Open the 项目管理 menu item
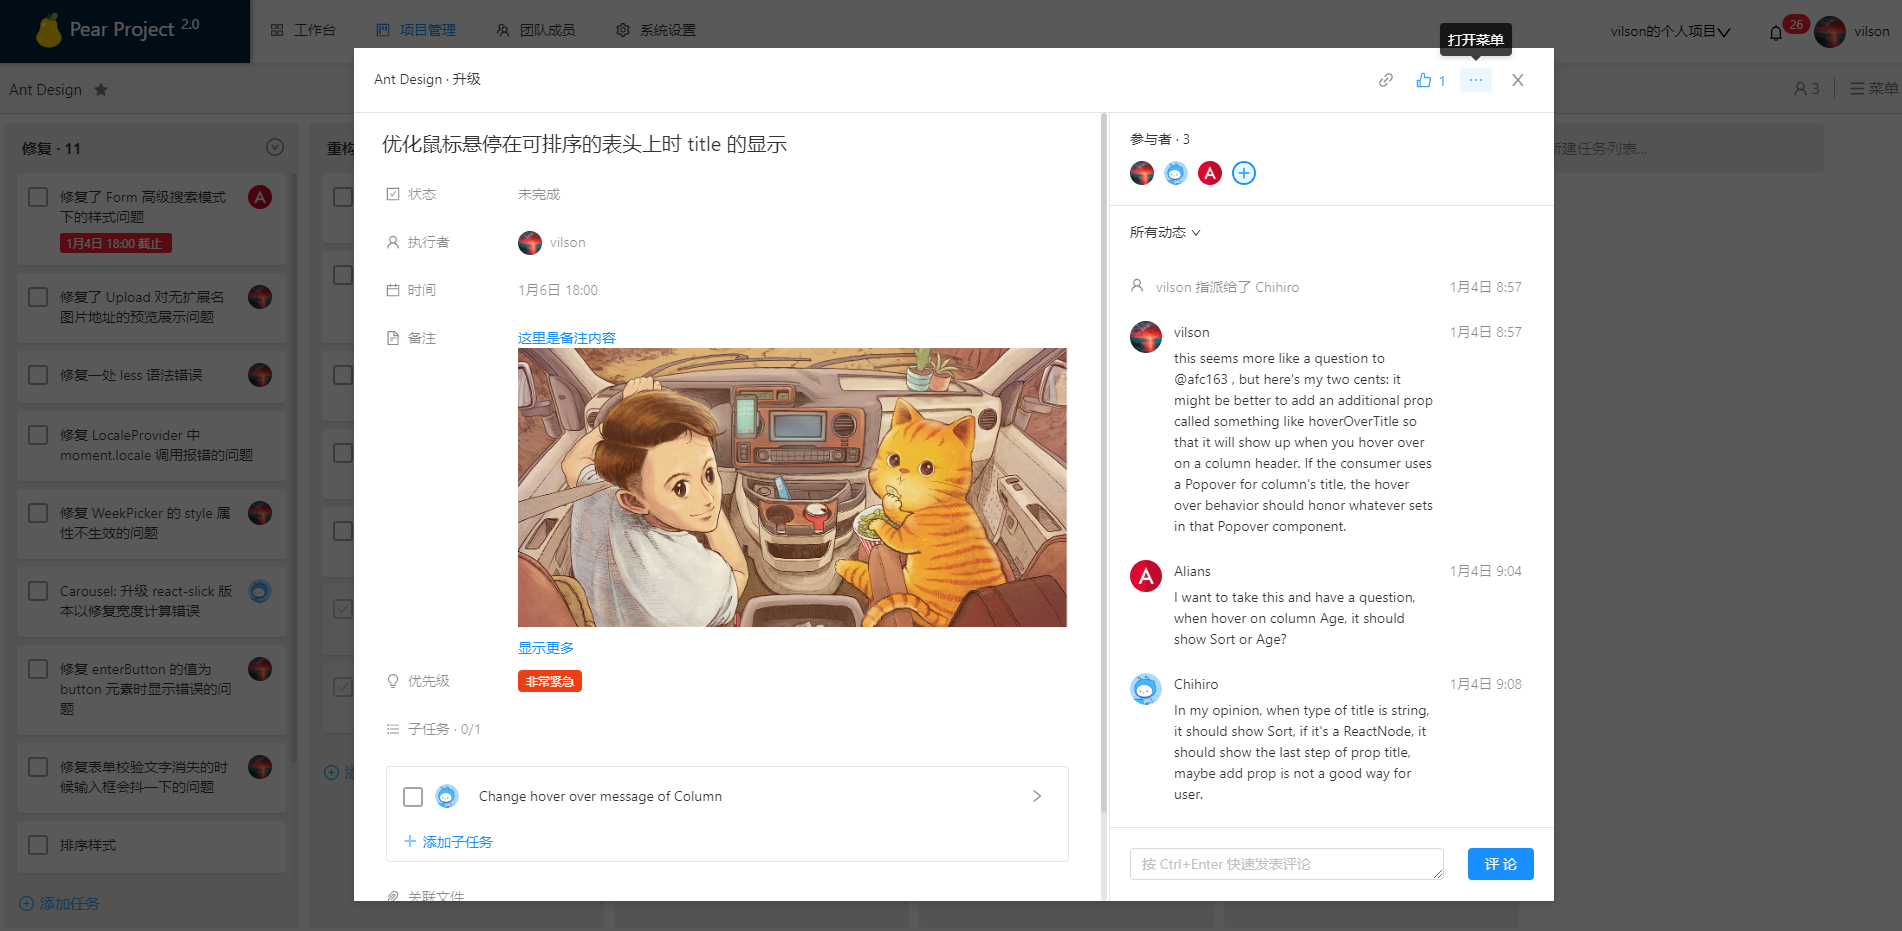 point(416,30)
